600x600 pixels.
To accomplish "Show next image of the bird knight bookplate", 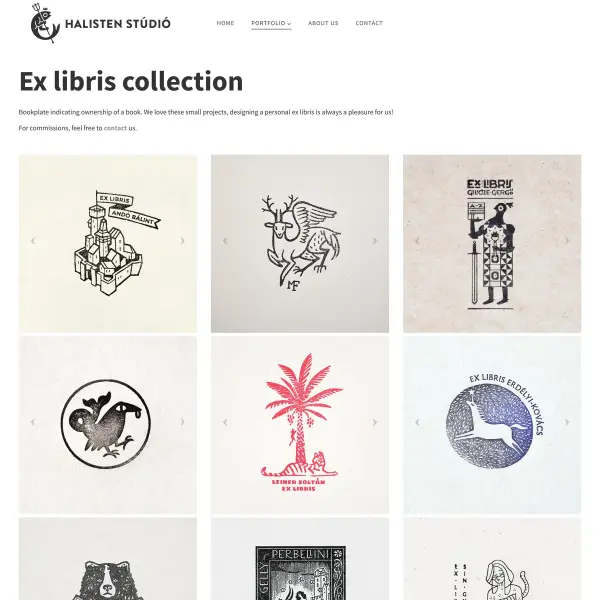I will (567, 241).
